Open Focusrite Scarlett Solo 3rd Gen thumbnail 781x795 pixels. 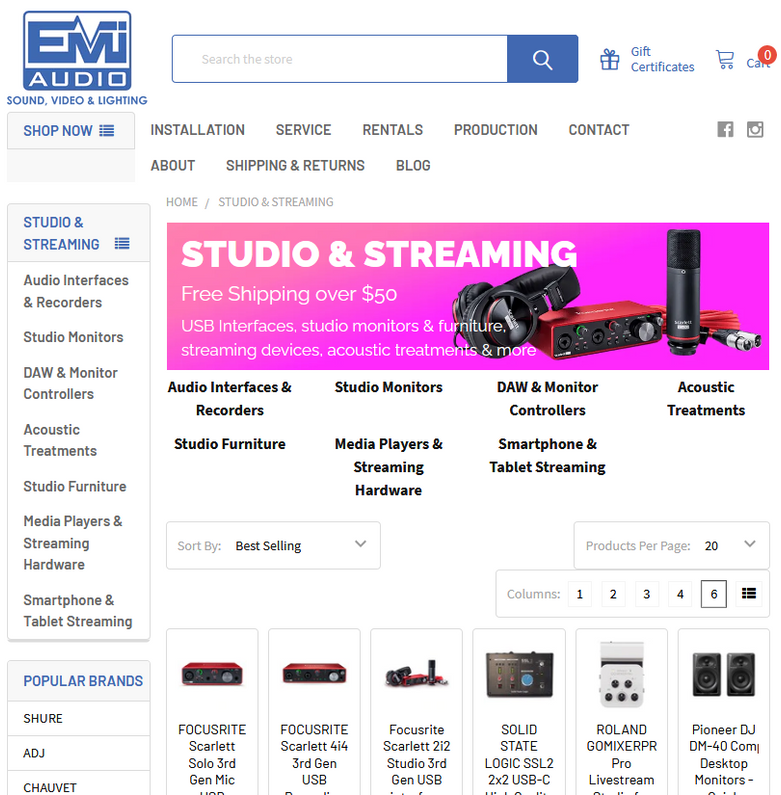coord(212,674)
